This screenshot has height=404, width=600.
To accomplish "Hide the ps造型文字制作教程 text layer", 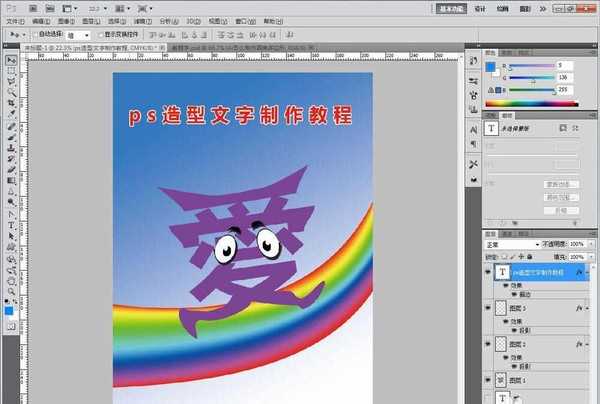I will coord(488,271).
